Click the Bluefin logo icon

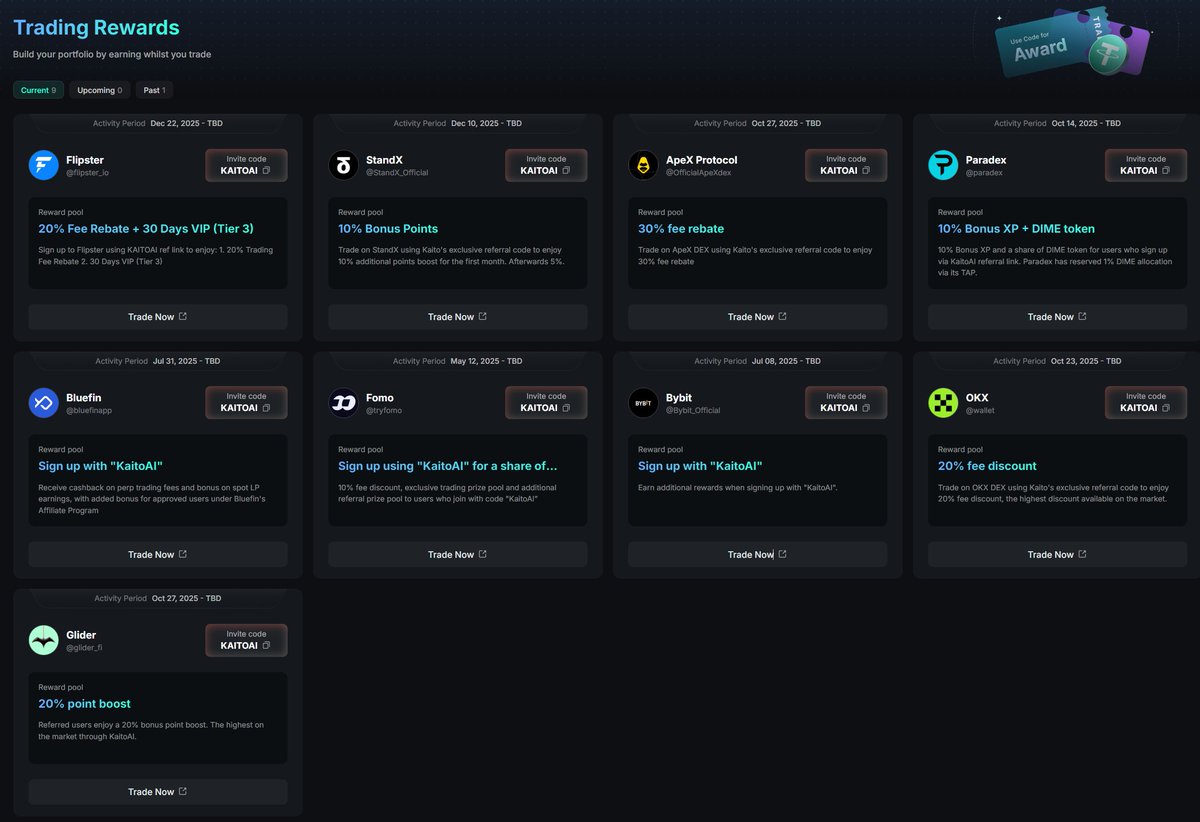[44, 402]
